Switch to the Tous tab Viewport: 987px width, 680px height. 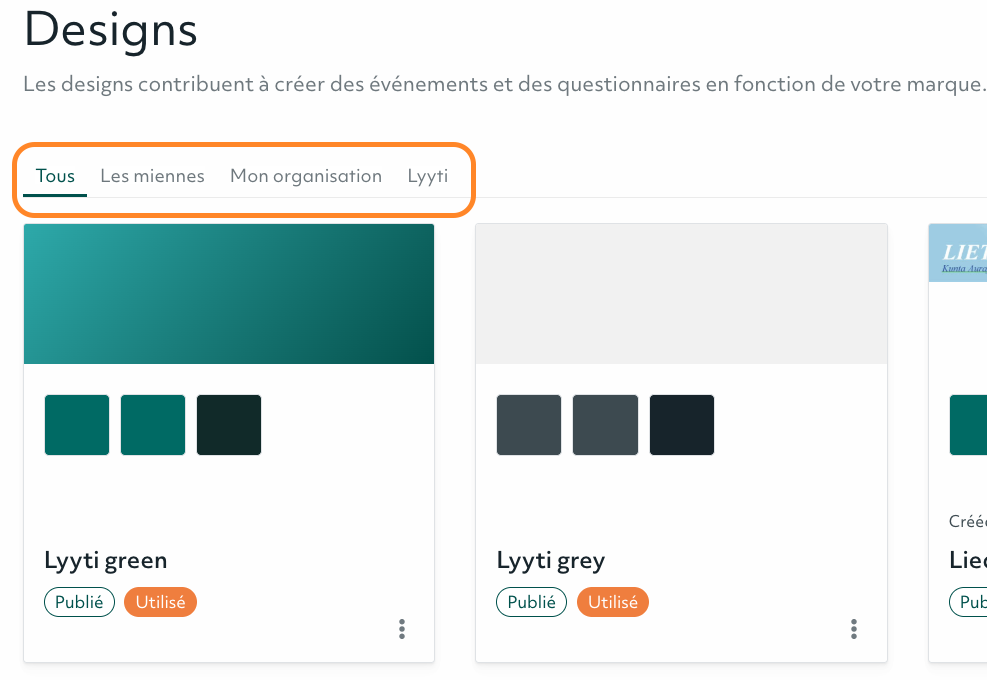pyautogui.click(x=55, y=176)
